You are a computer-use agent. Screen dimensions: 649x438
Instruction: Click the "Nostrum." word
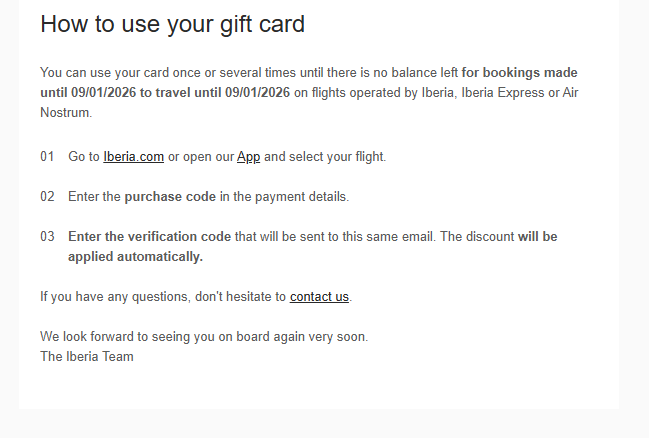[x=66, y=113]
